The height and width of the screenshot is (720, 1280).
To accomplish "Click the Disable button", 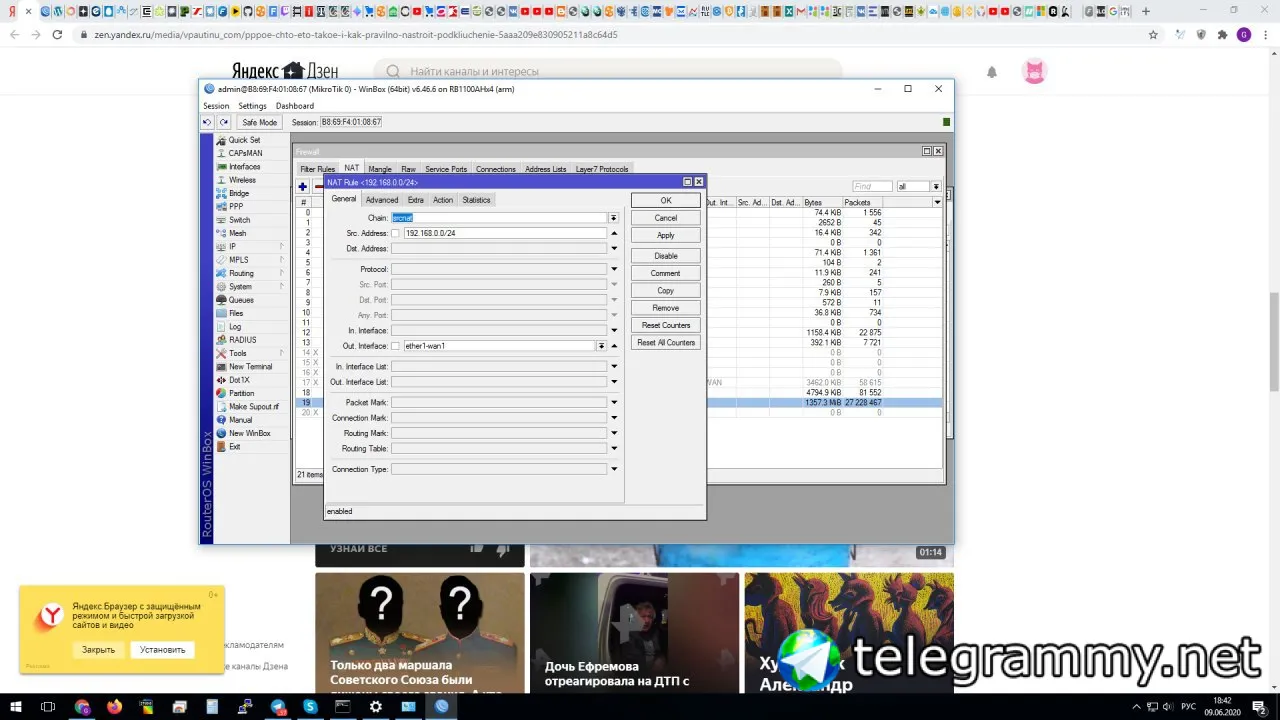I will [666, 256].
